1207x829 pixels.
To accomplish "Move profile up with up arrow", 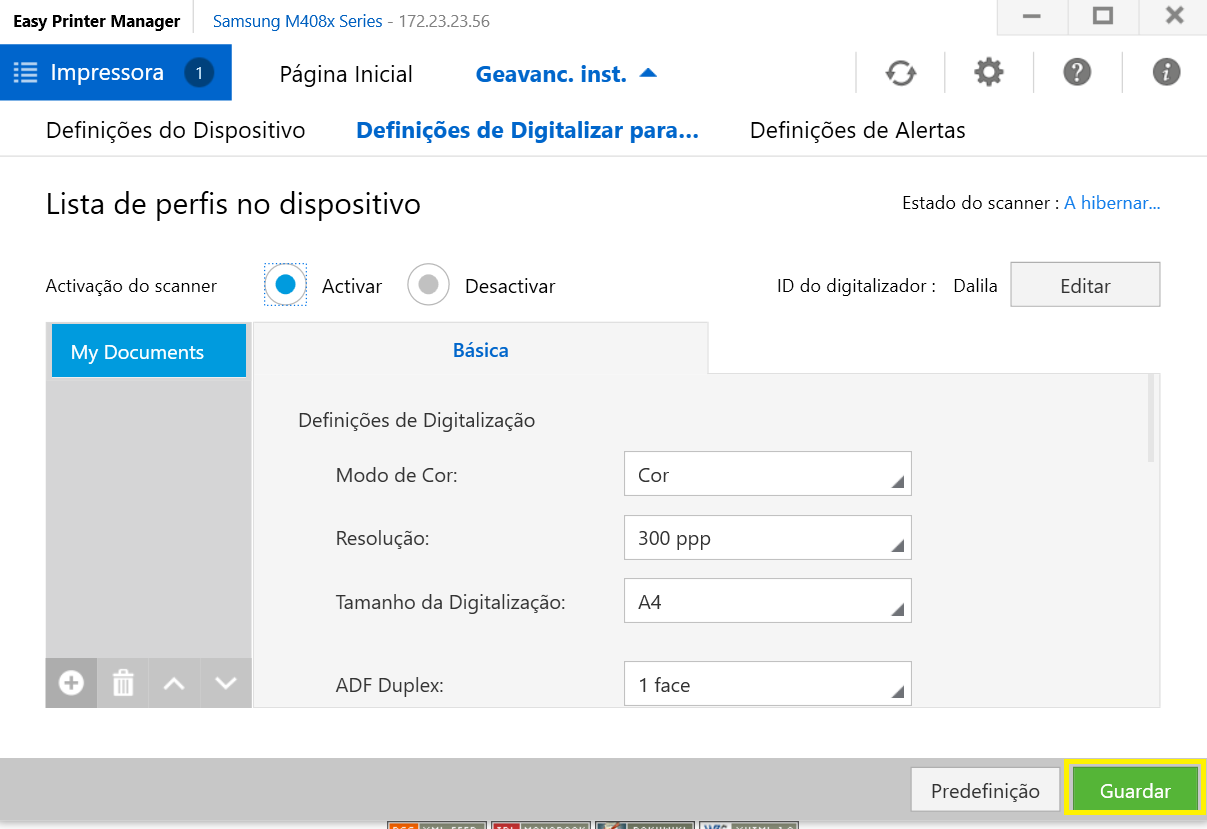I will click(174, 683).
